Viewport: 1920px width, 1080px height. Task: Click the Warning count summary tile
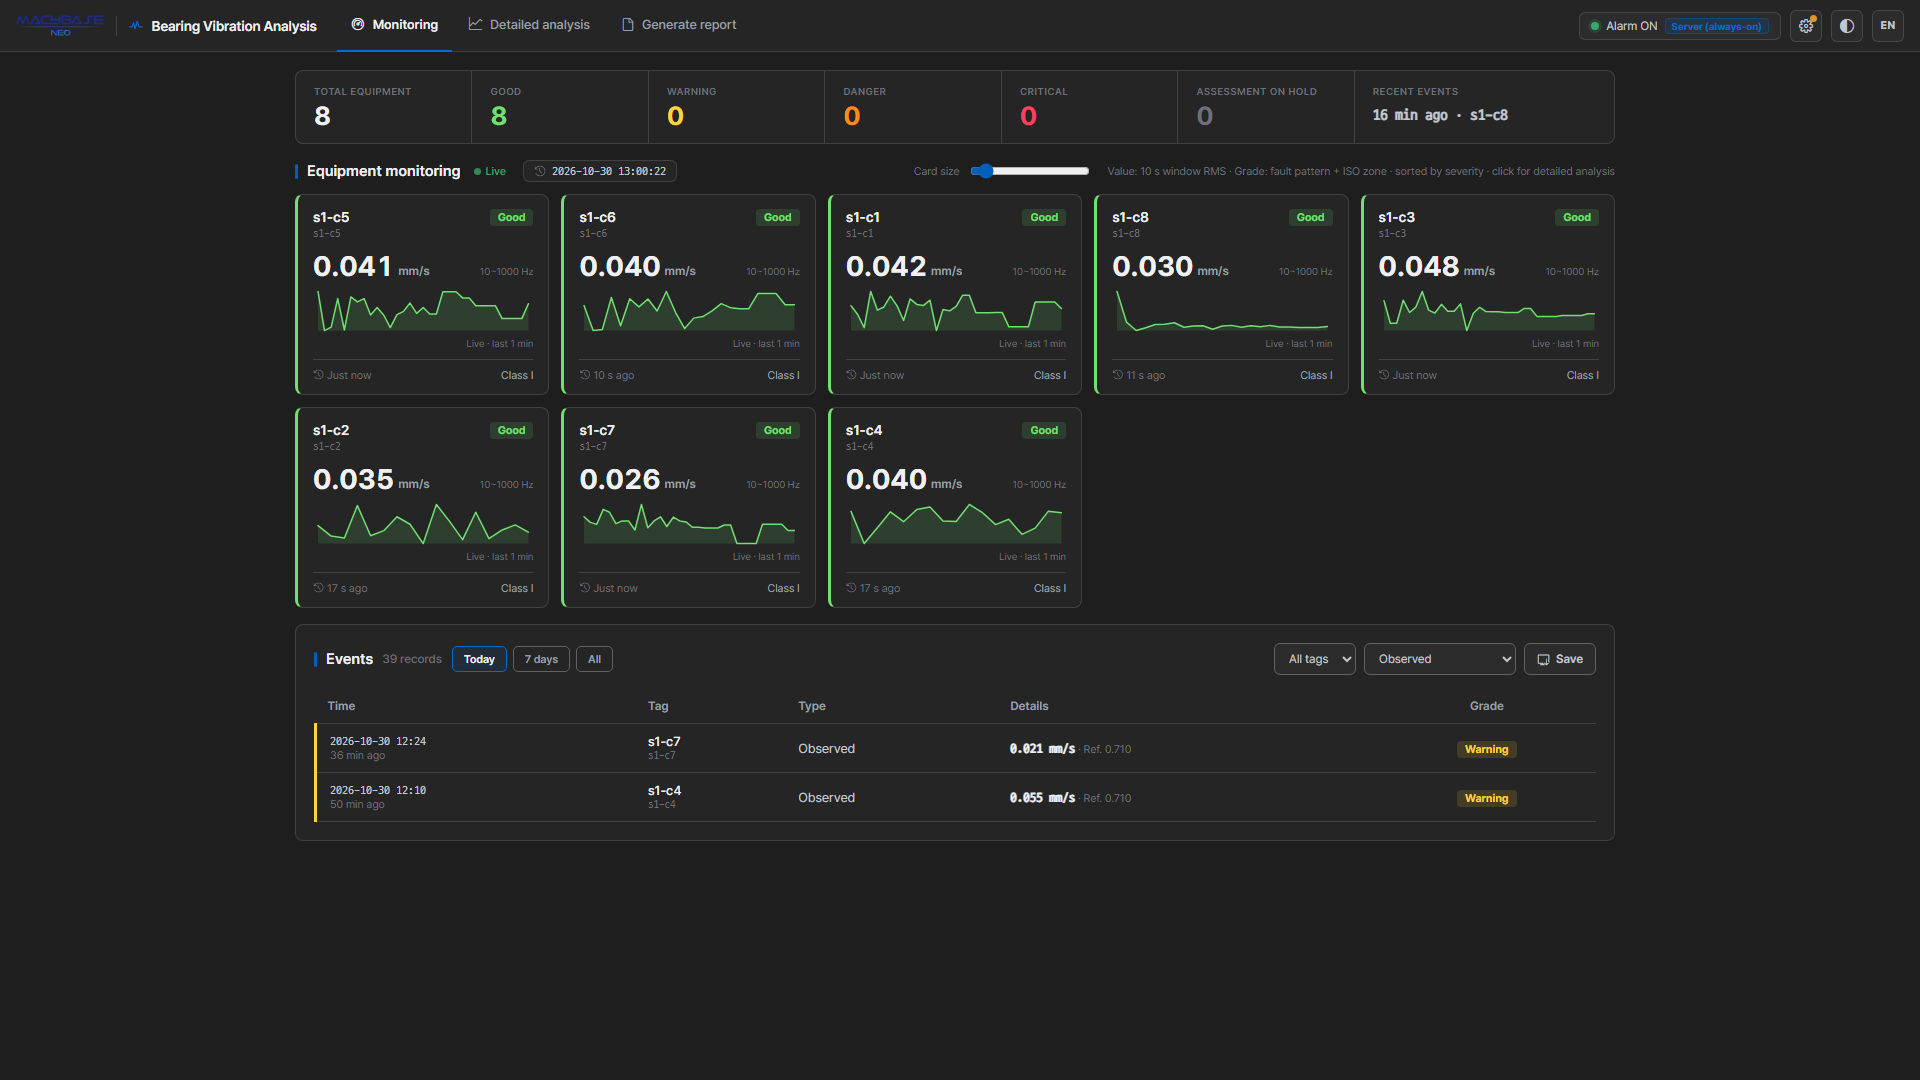736,107
